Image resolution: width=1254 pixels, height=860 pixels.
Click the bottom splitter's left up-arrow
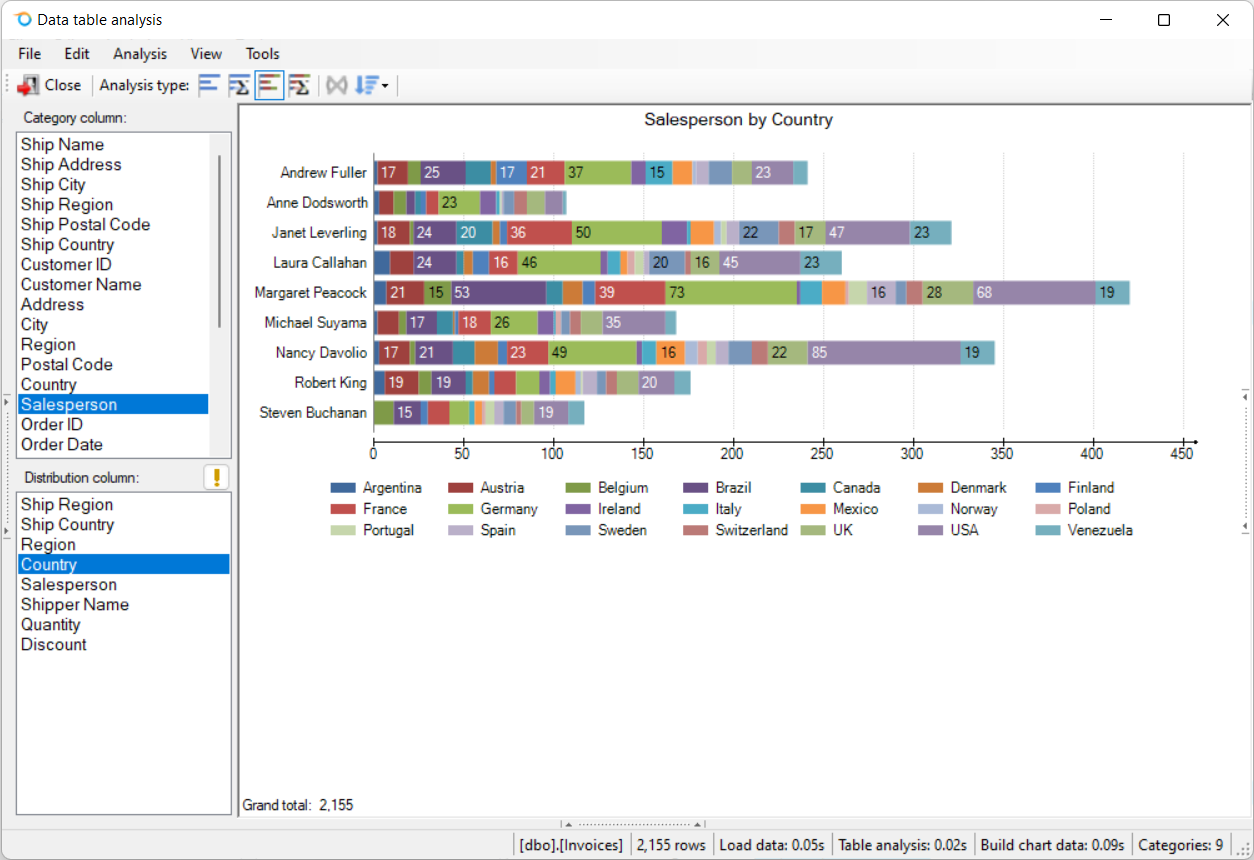569,825
